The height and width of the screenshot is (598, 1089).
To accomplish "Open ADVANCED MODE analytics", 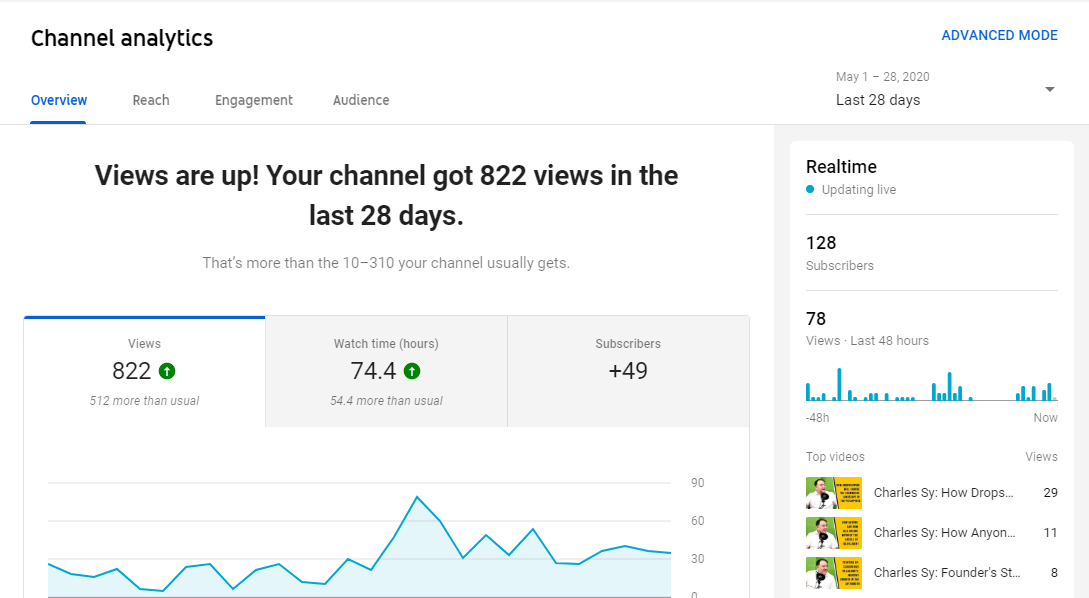I will tap(999, 35).
